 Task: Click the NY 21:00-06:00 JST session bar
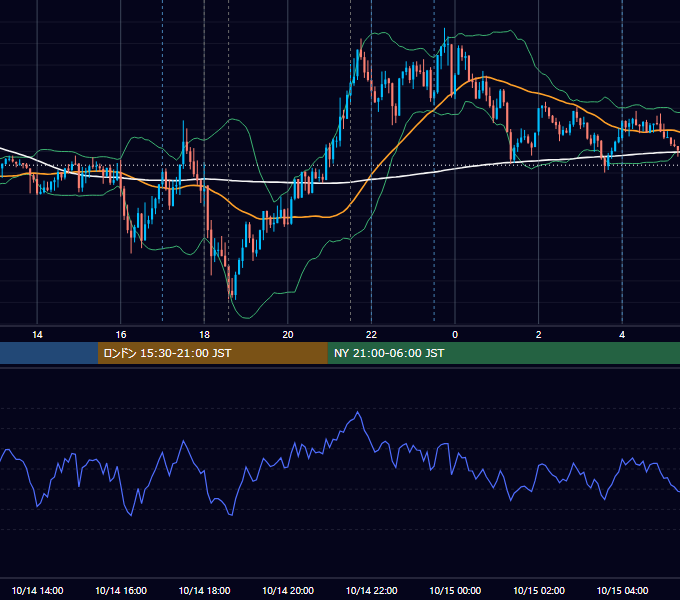coord(503,353)
